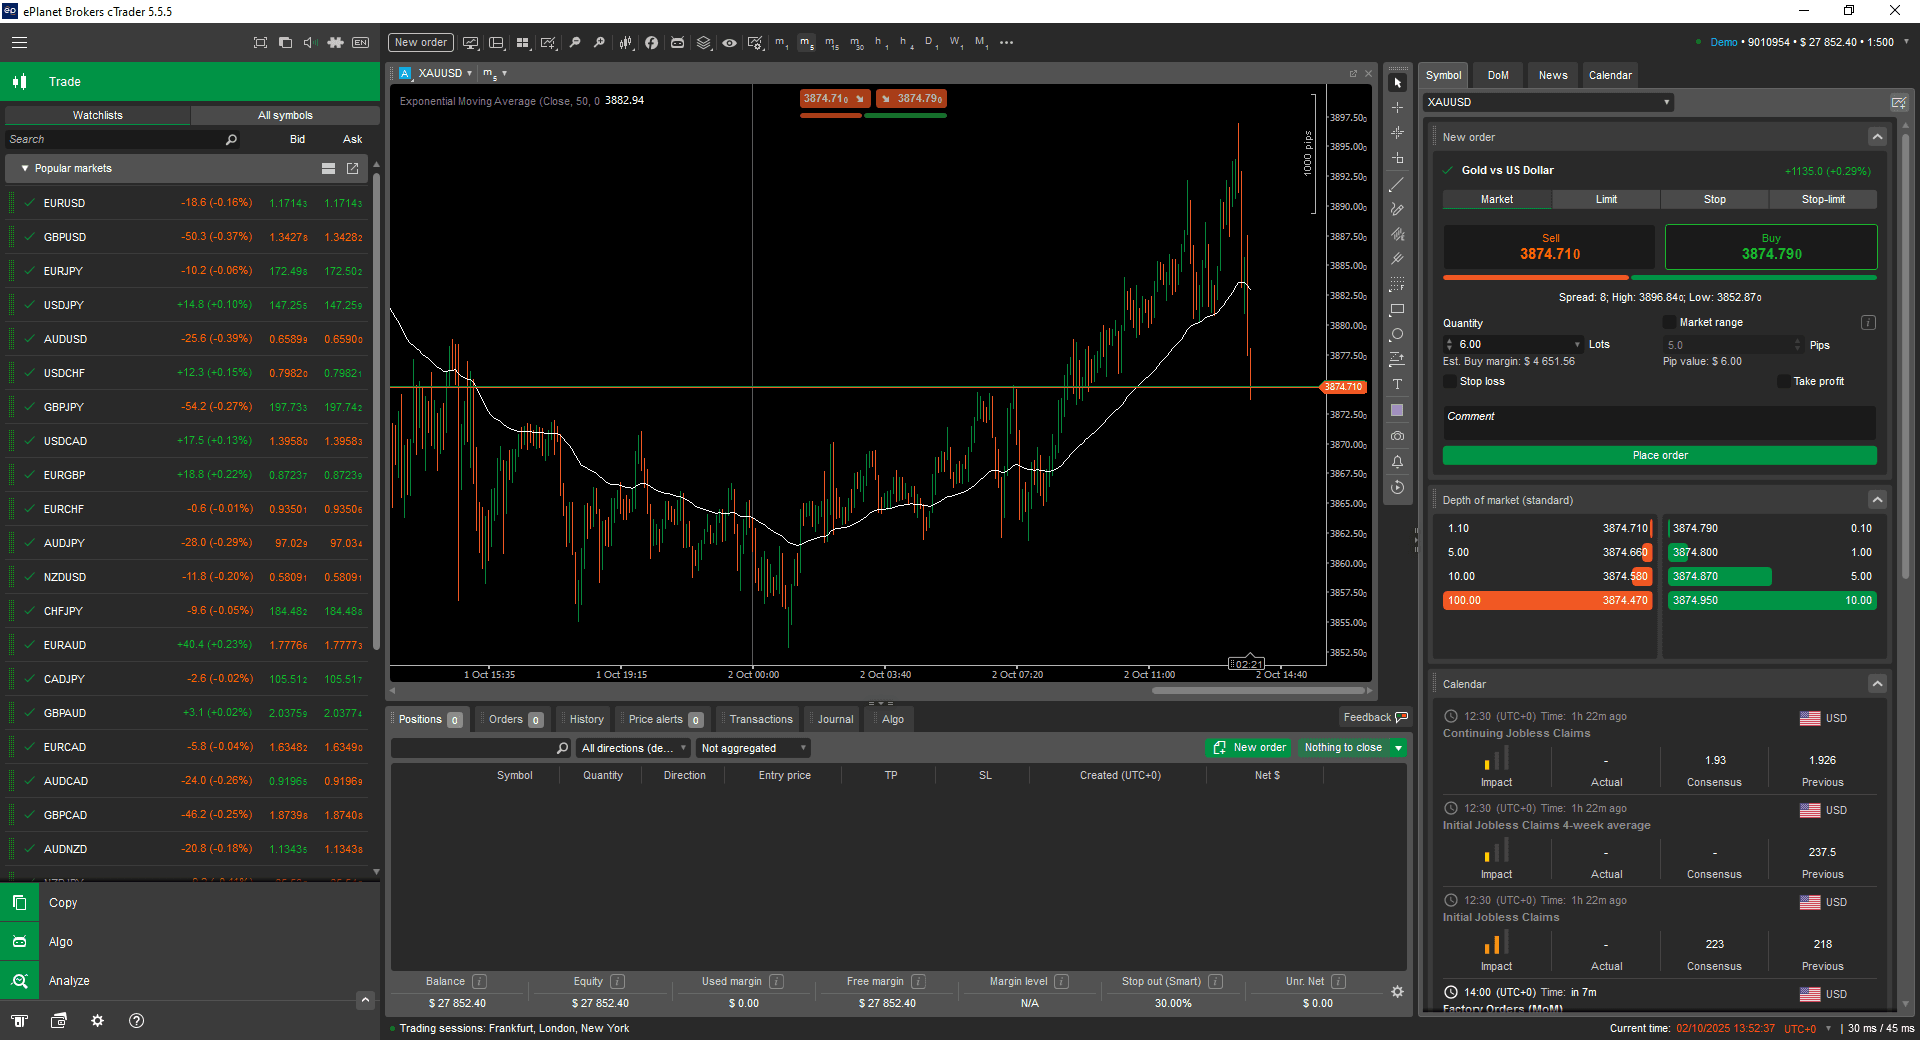Select the trend line drawing tool
Image resolution: width=1920 pixels, height=1040 pixels.
pos(1397,185)
